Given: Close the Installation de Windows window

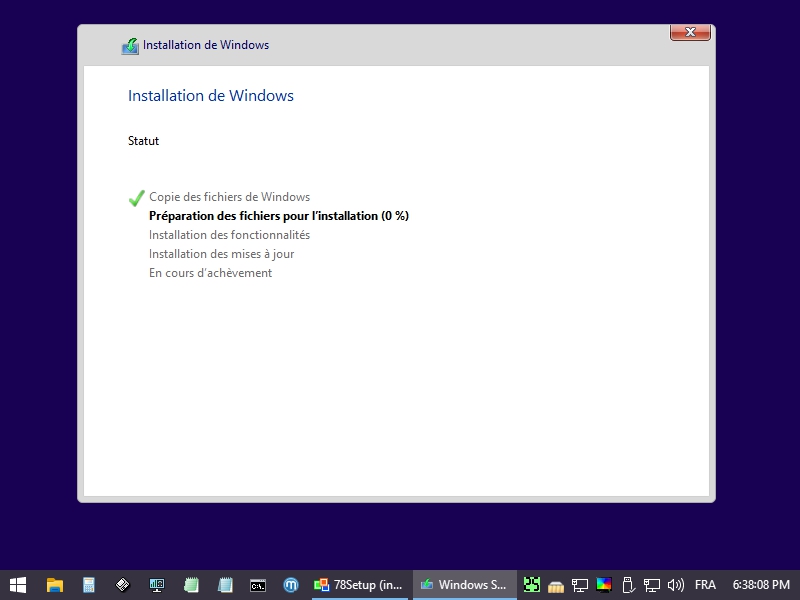Looking at the screenshot, I should pos(689,33).
